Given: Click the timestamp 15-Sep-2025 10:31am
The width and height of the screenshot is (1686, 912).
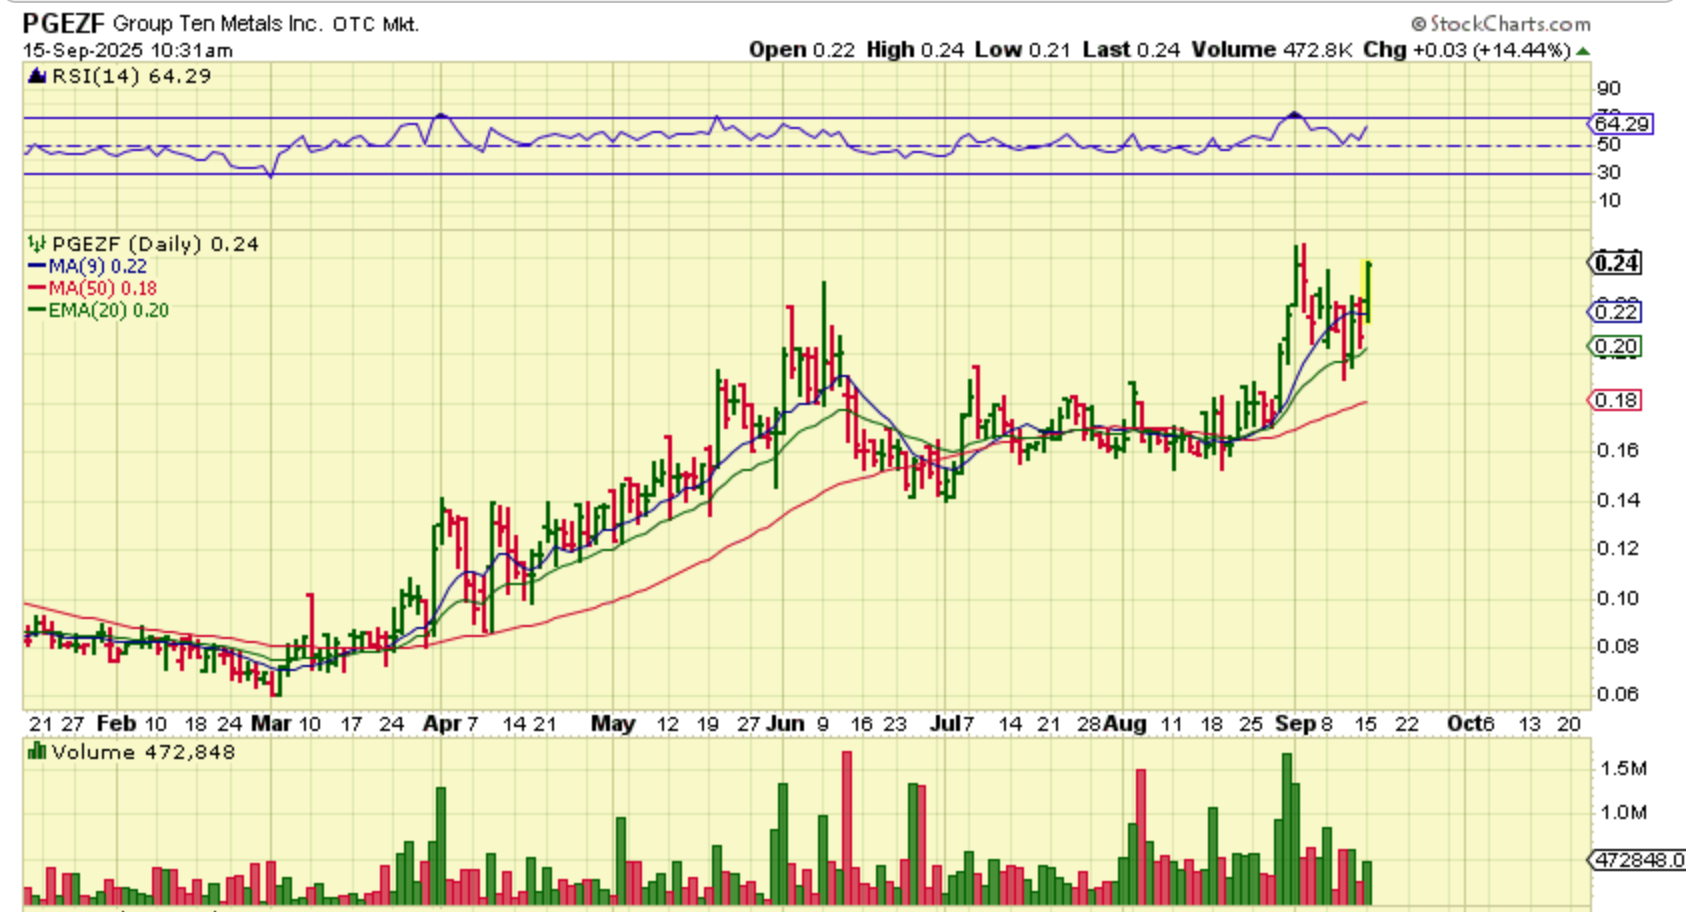Looking at the screenshot, I should [x=127, y=50].
